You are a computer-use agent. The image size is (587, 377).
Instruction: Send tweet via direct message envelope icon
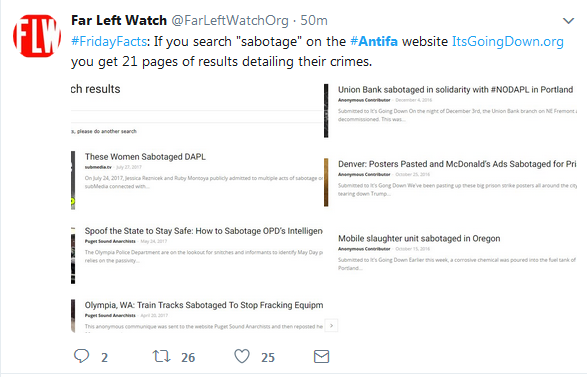point(322,356)
